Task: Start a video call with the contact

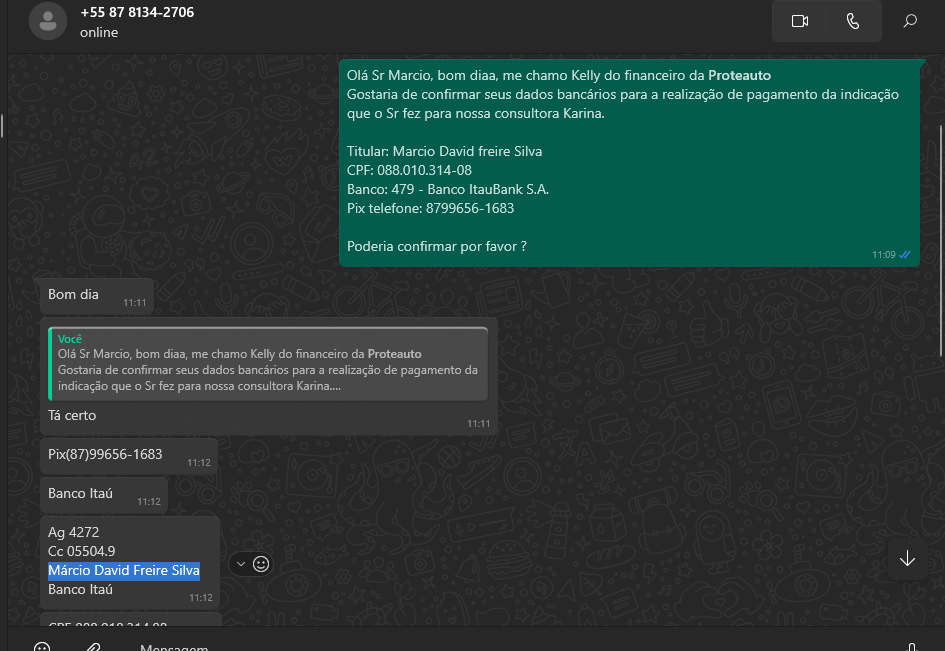Action: coord(799,21)
